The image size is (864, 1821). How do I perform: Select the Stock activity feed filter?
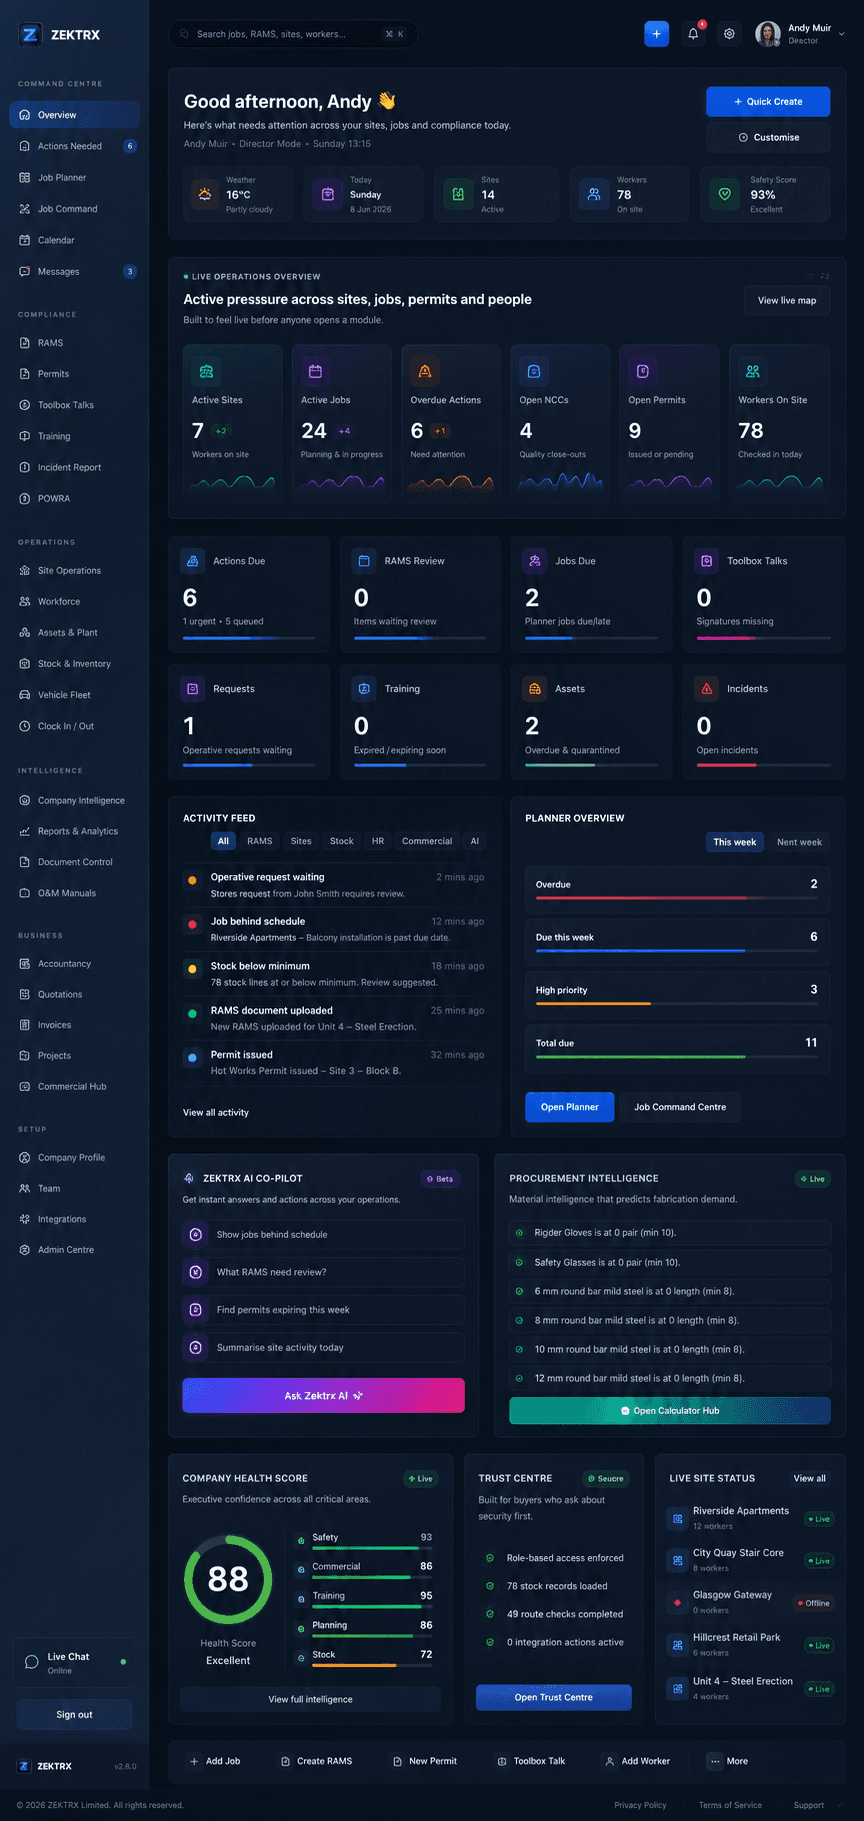(x=342, y=841)
